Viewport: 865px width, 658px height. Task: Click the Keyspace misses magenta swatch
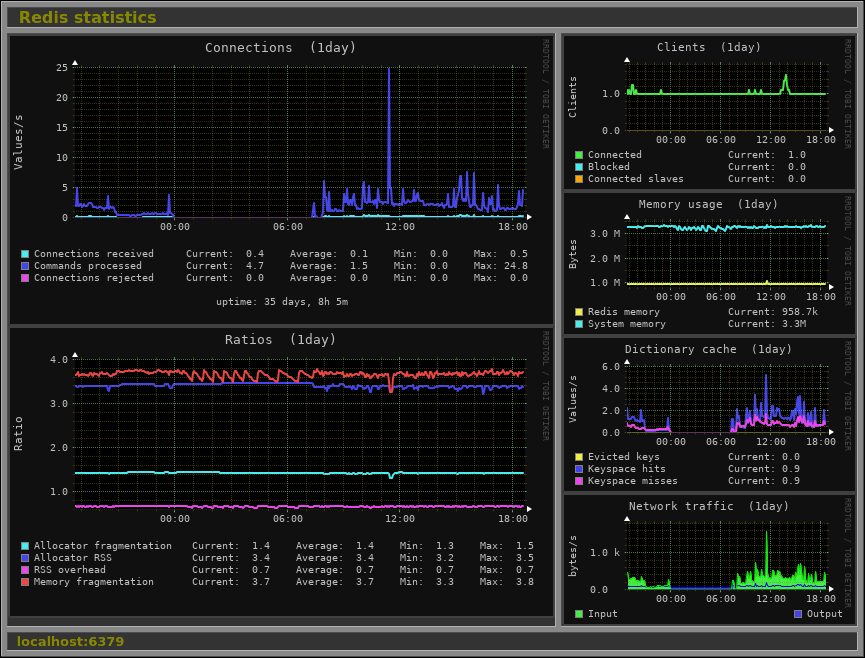(579, 482)
